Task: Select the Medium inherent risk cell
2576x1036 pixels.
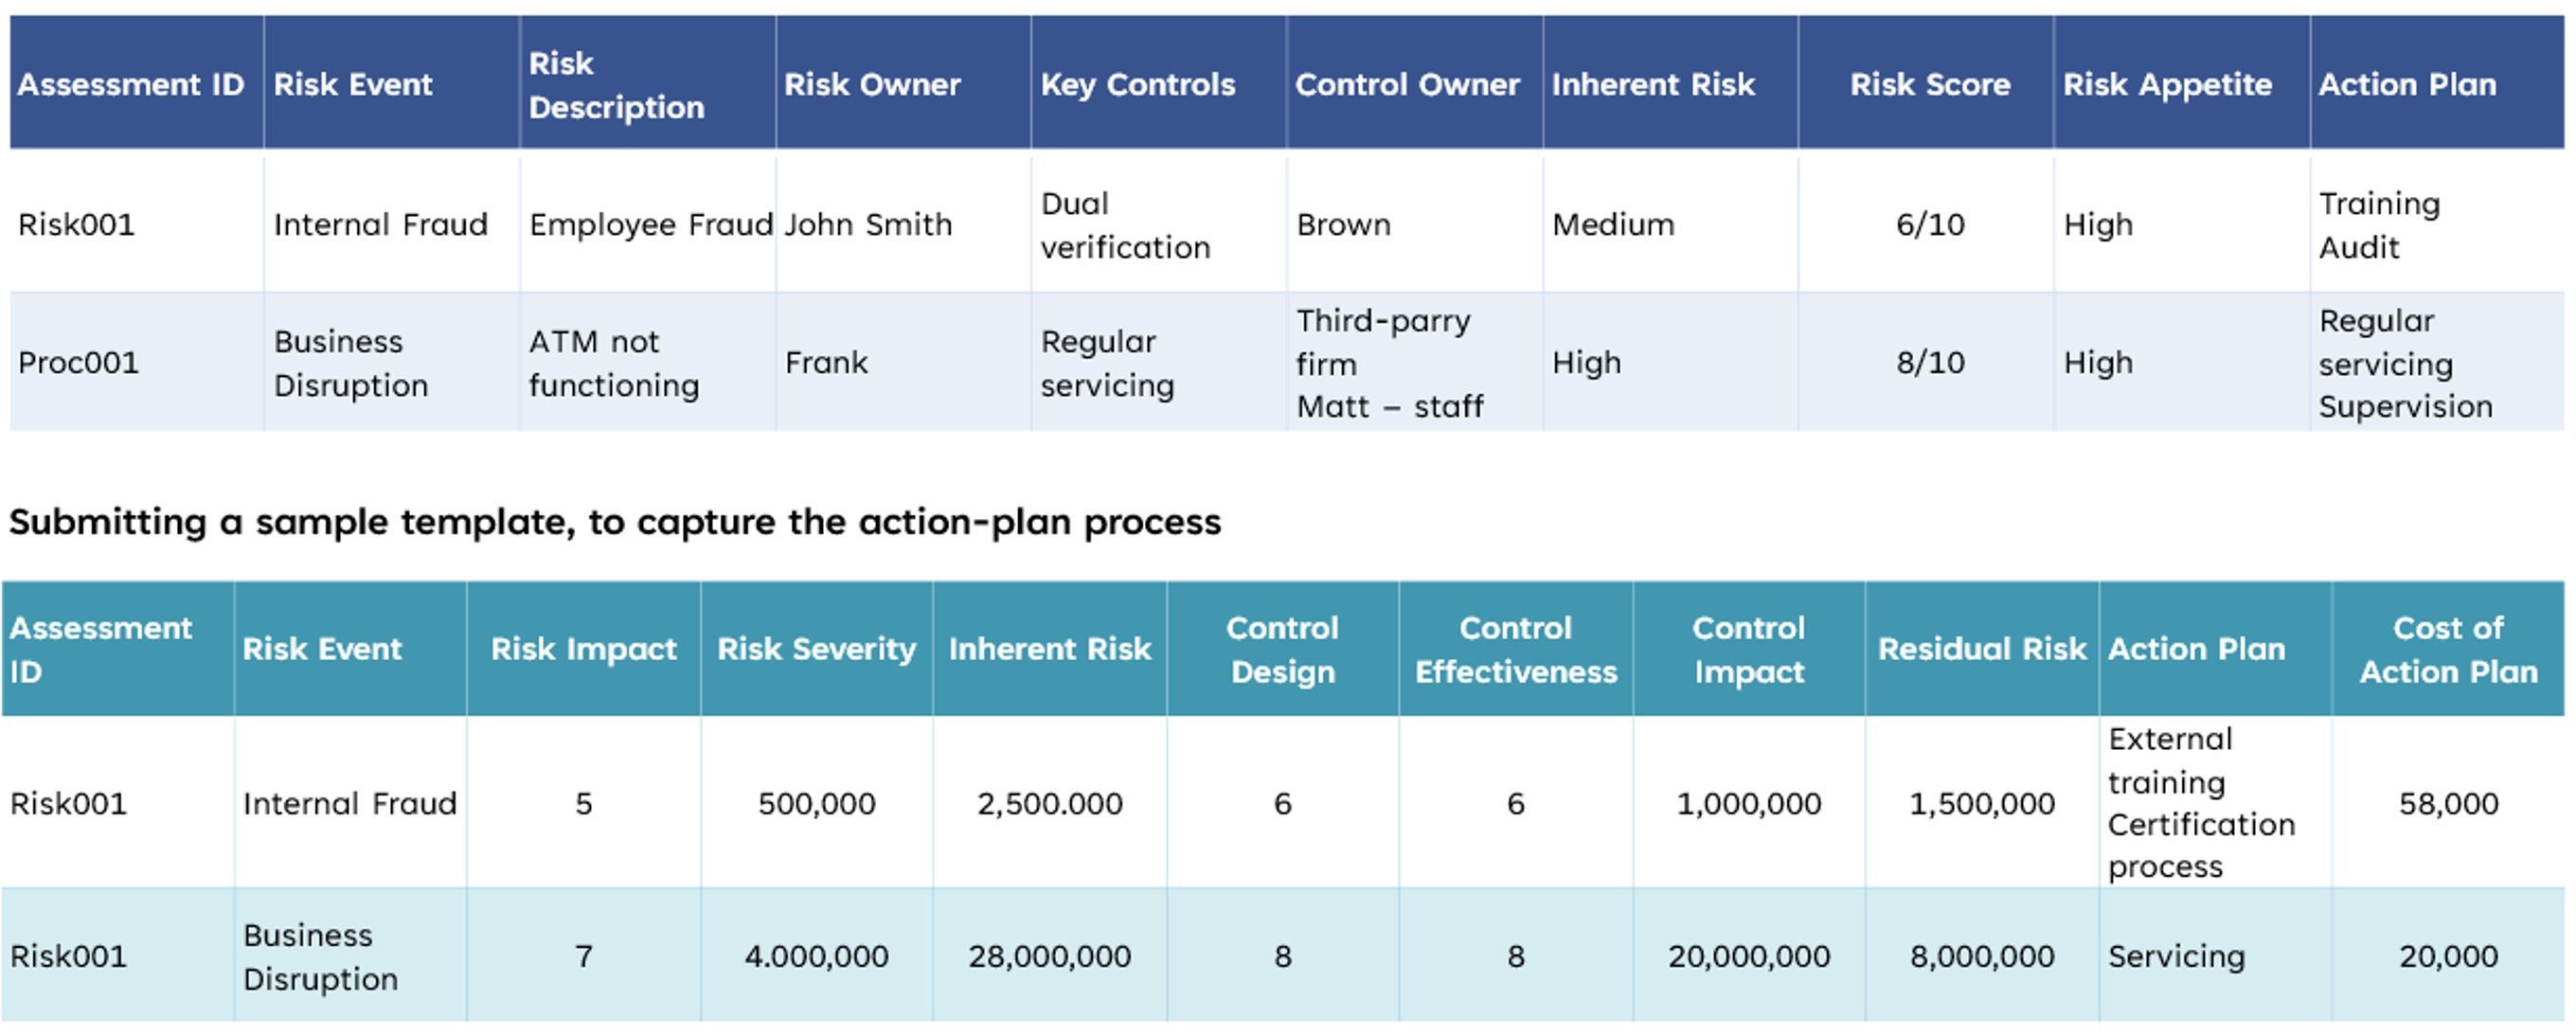Action: [x=1612, y=225]
